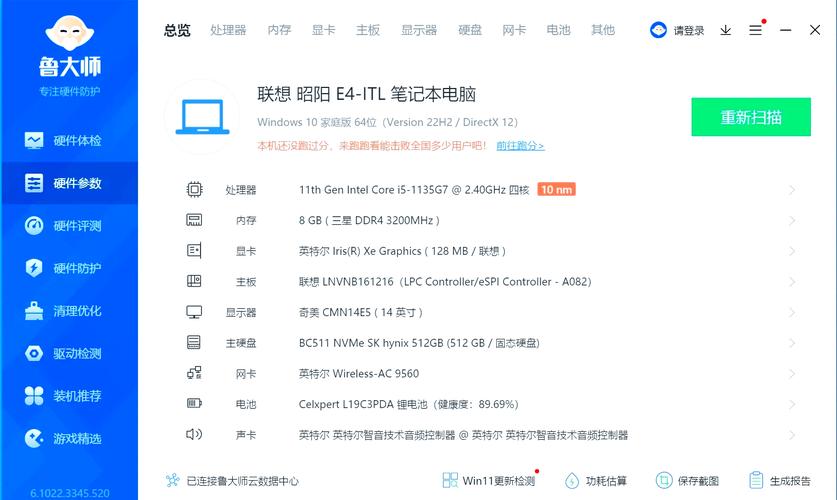
Task: Click the 网卡 network icon
Action: pos(194,372)
